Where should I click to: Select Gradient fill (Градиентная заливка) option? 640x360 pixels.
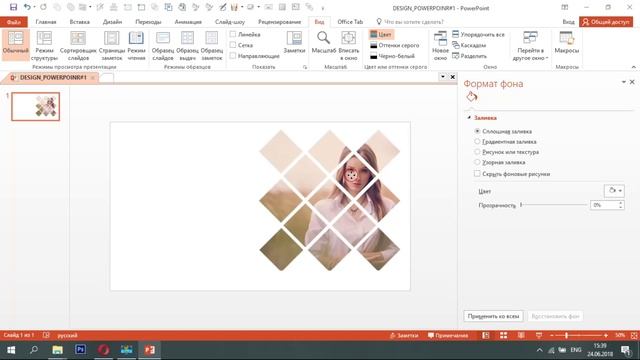pos(477,141)
